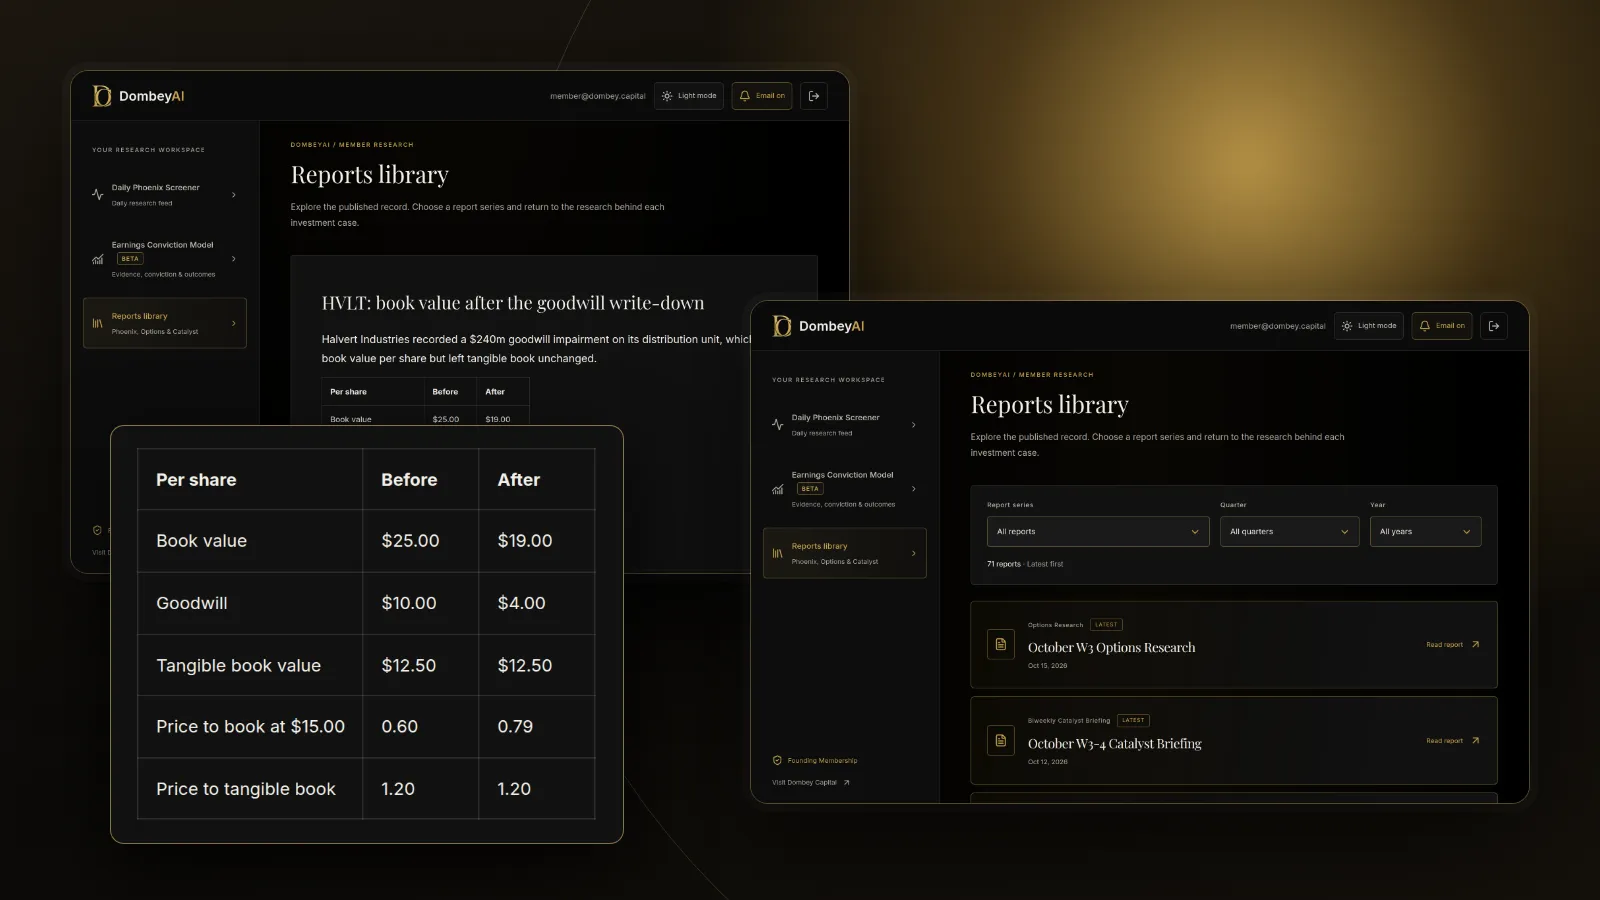The image size is (1600, 900).
Task: Click the member@dombey.capital address in the right window
Action: (x=1278, y=326)
